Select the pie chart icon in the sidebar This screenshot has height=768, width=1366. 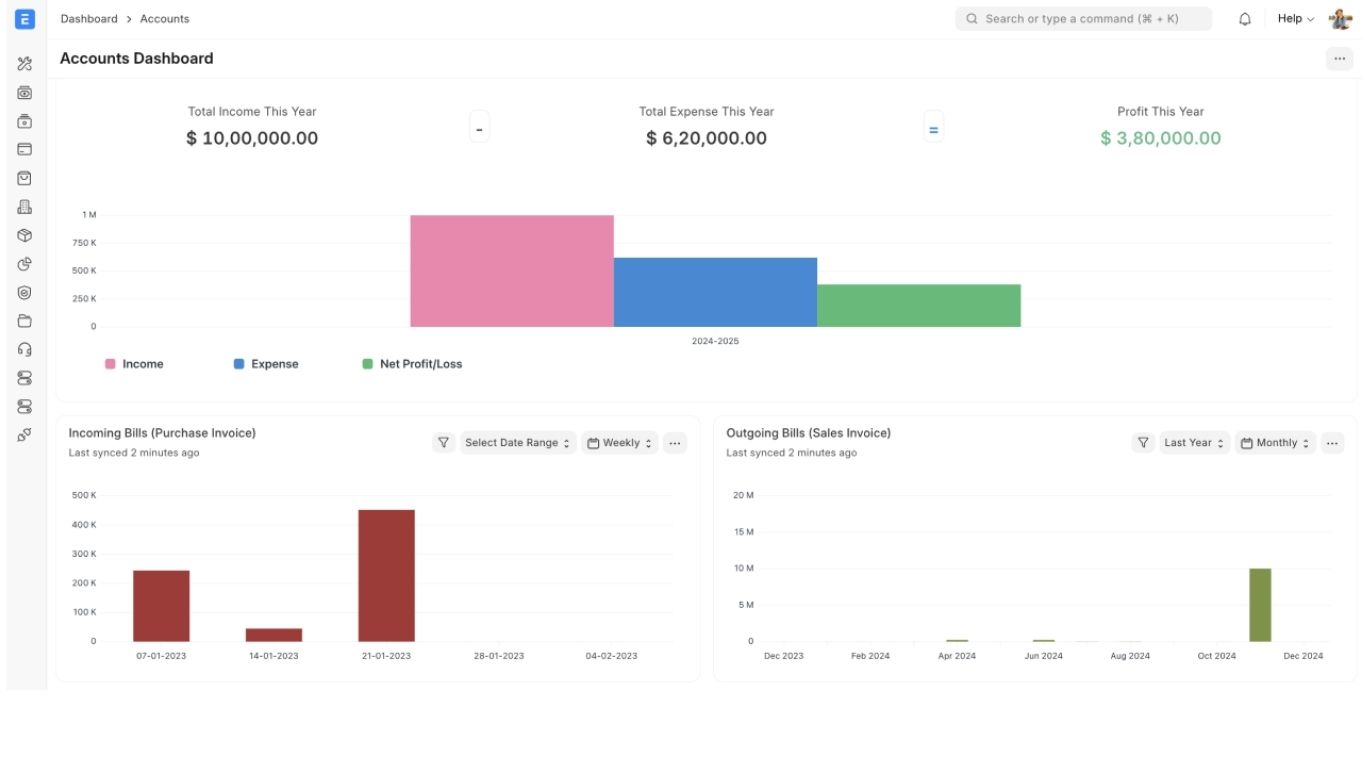click(24, 263)
